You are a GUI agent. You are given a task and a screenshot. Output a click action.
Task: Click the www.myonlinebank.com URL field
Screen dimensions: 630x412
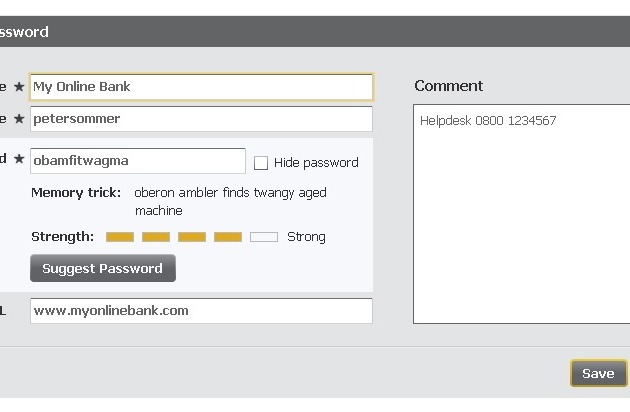click(201, 311)
